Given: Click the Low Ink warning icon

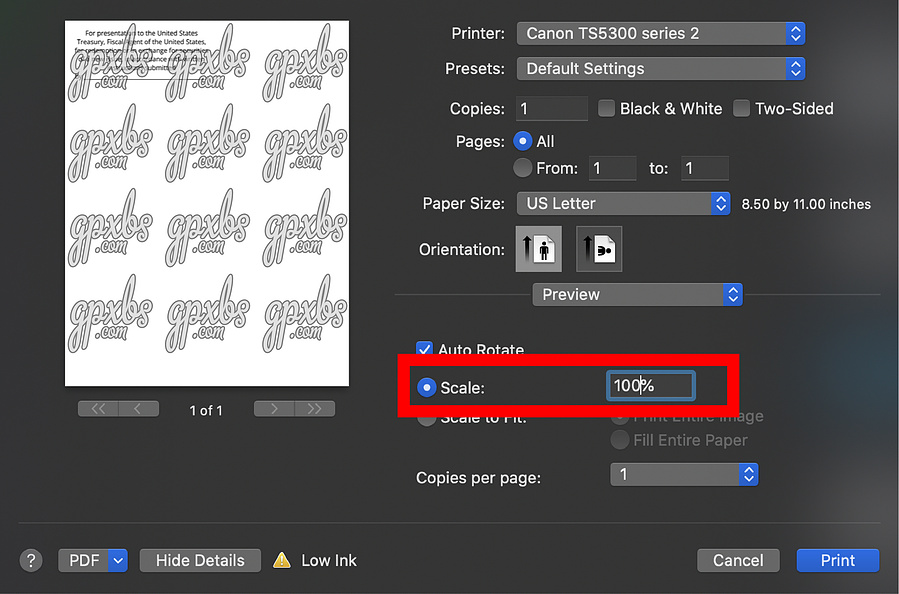Looking at the screenshot, I should (282, 560).
